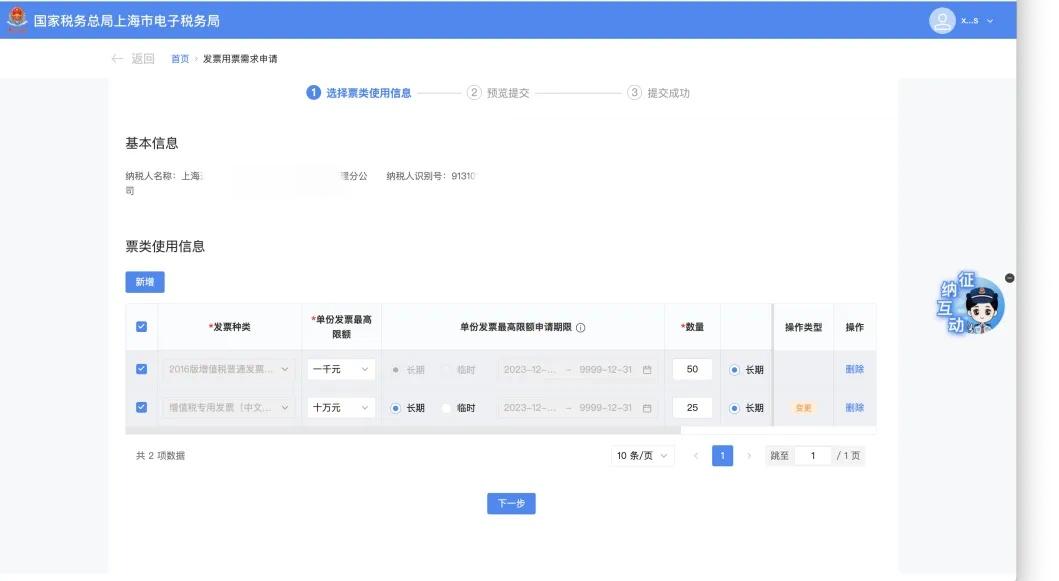Viewport: 1059px width, 581px height.
Task: Click step 2 预览提交 in the progress bar
Action: [x=498, y=93]
